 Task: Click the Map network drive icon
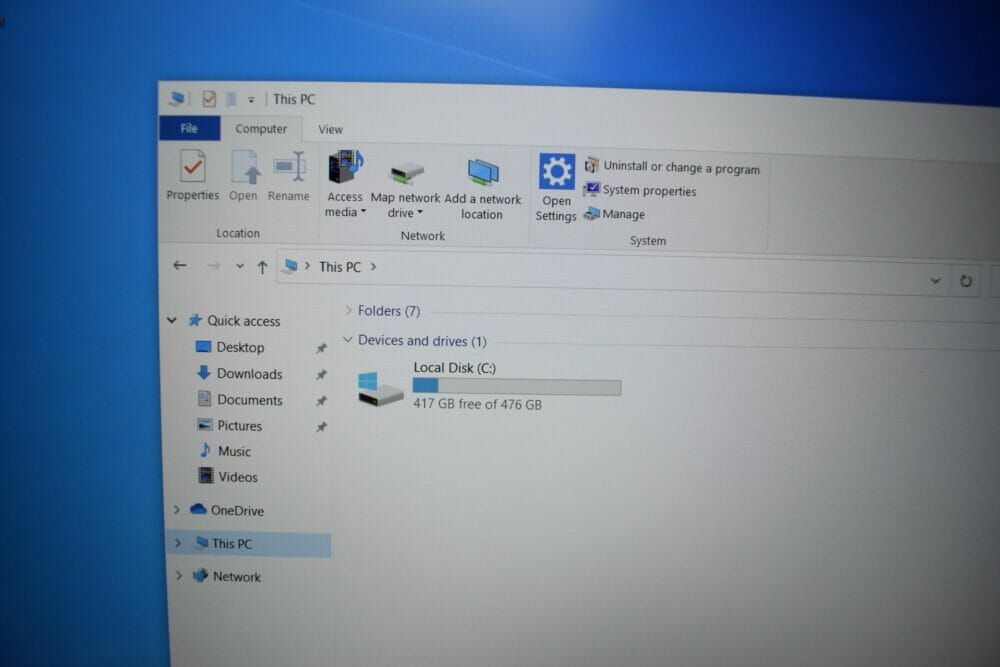406,173
